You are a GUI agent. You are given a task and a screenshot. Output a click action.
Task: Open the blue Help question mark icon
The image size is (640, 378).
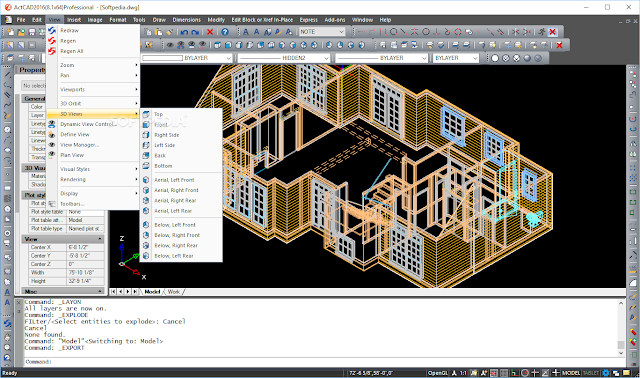225,32
